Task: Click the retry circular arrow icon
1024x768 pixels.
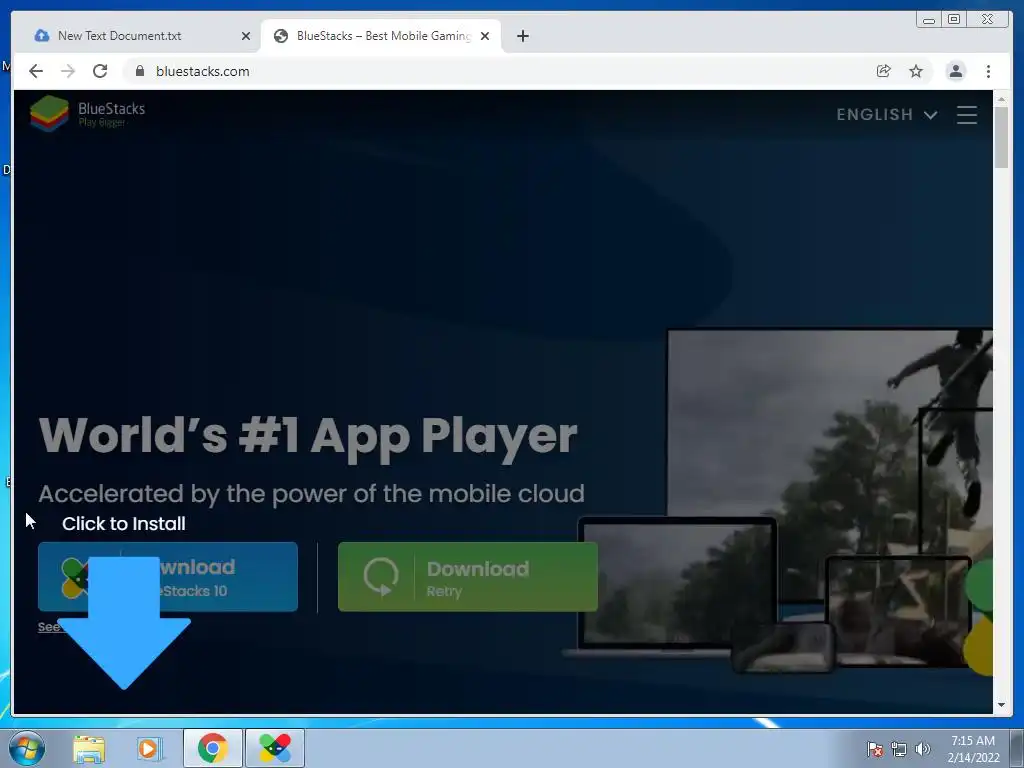Action: [x=381, y=577]
